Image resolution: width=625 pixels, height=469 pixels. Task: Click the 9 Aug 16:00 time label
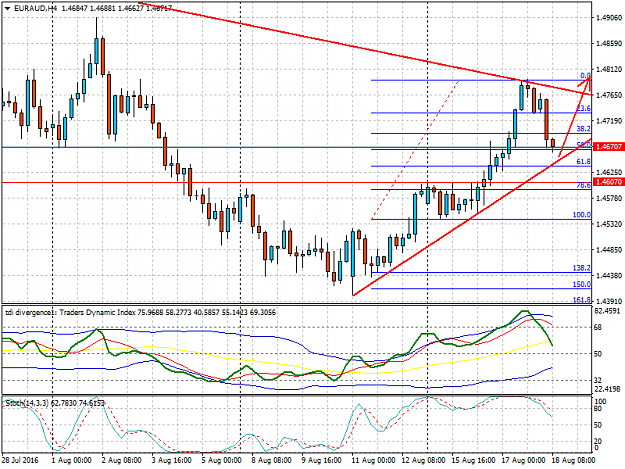[x=321, y=460]
